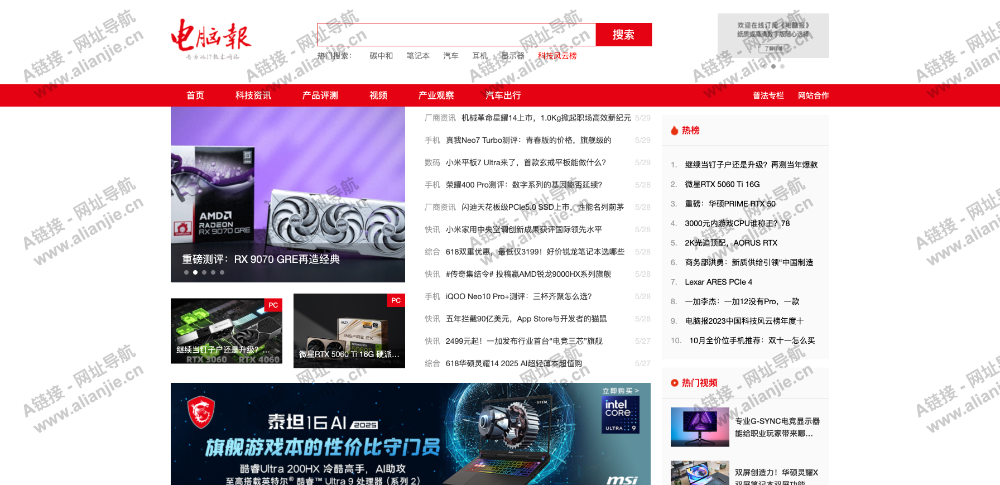Image resolution: width=1000 pixels, height=485 pixels.
Task: Select the fifth dot of the main slideshow
Action: [x=222, y=272]
